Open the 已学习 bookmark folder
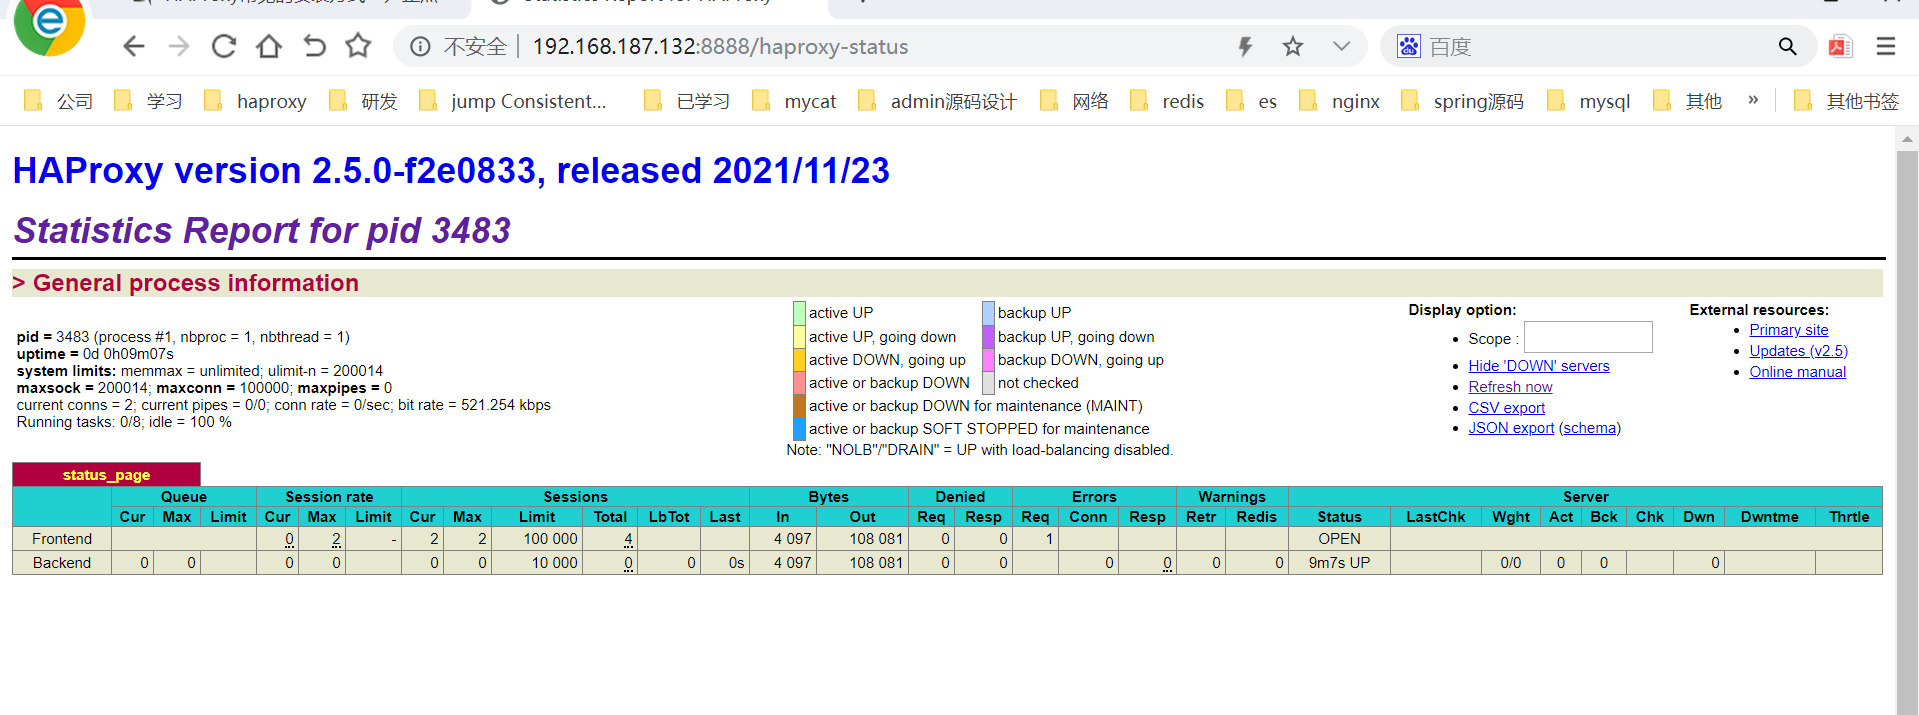 coord(687,101)
